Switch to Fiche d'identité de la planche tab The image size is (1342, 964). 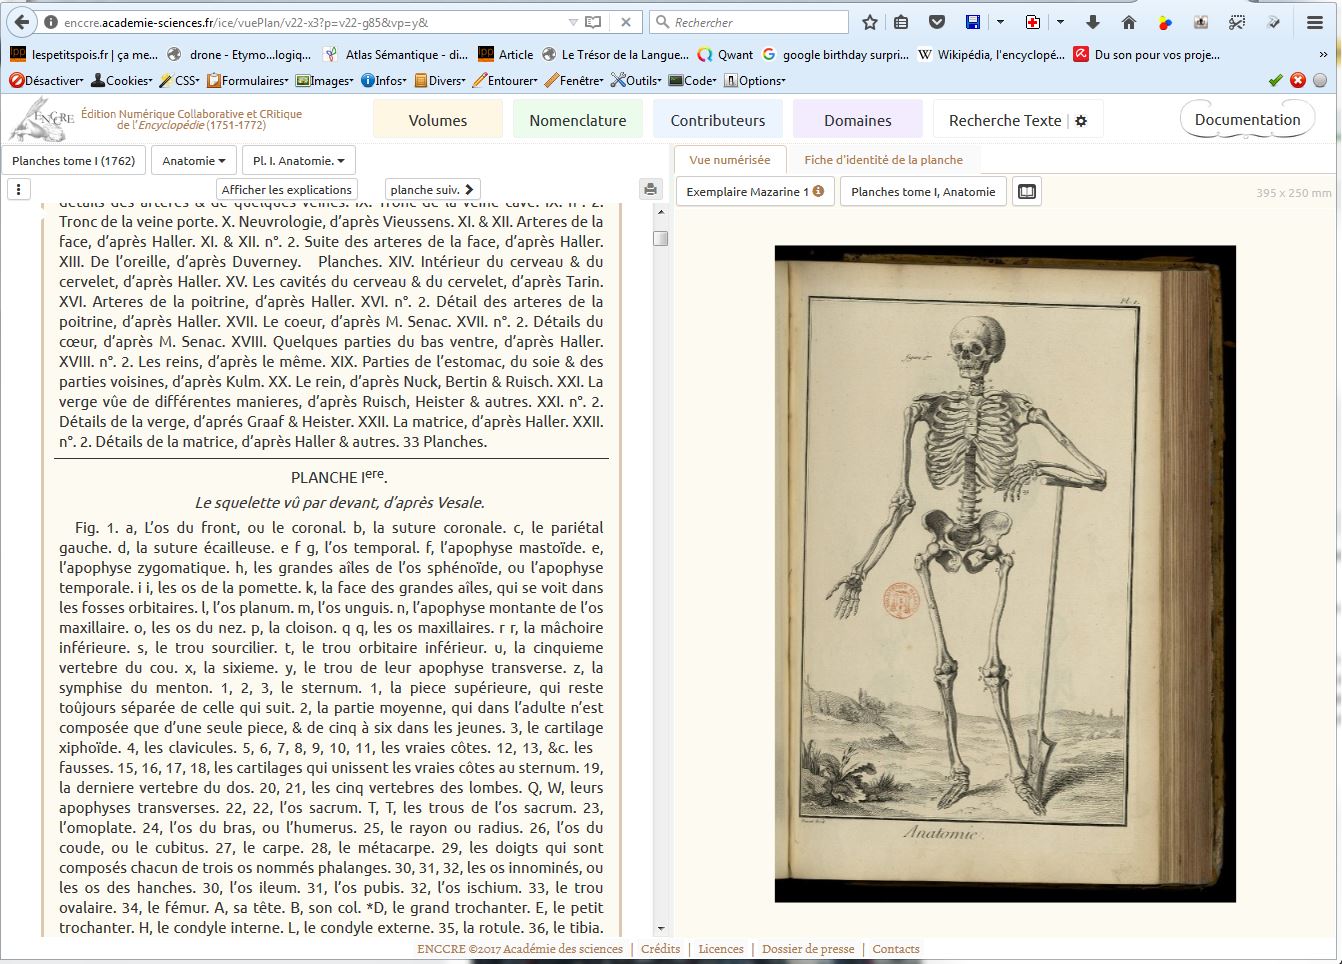[883, 159]
